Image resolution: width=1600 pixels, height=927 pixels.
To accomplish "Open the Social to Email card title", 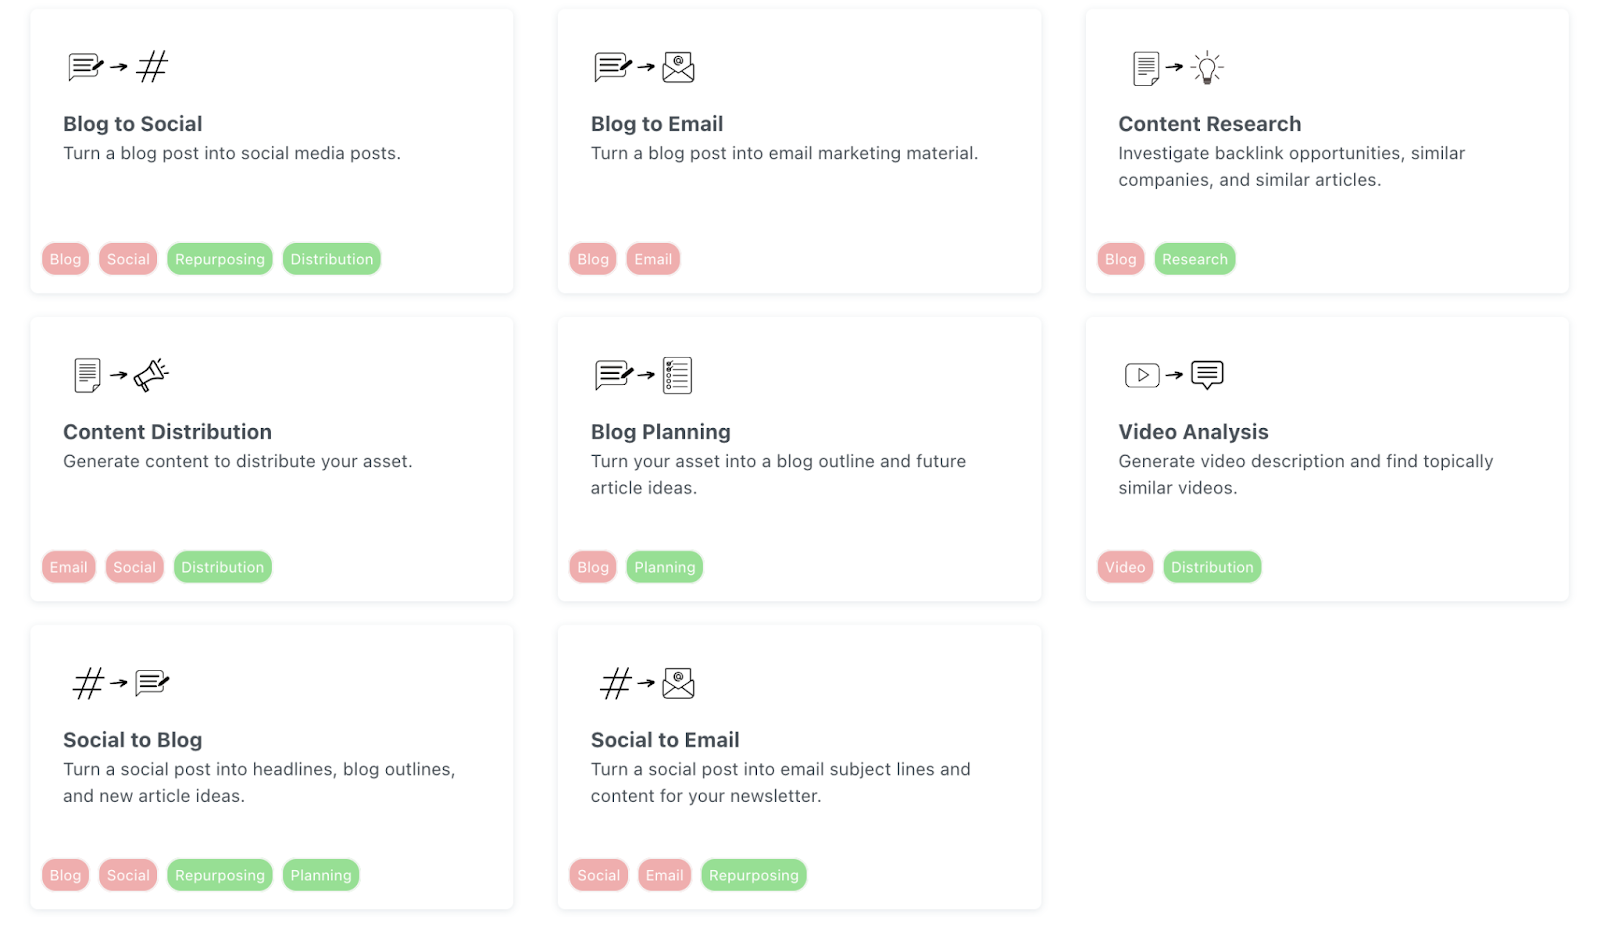I will click(x=665, y=740).
